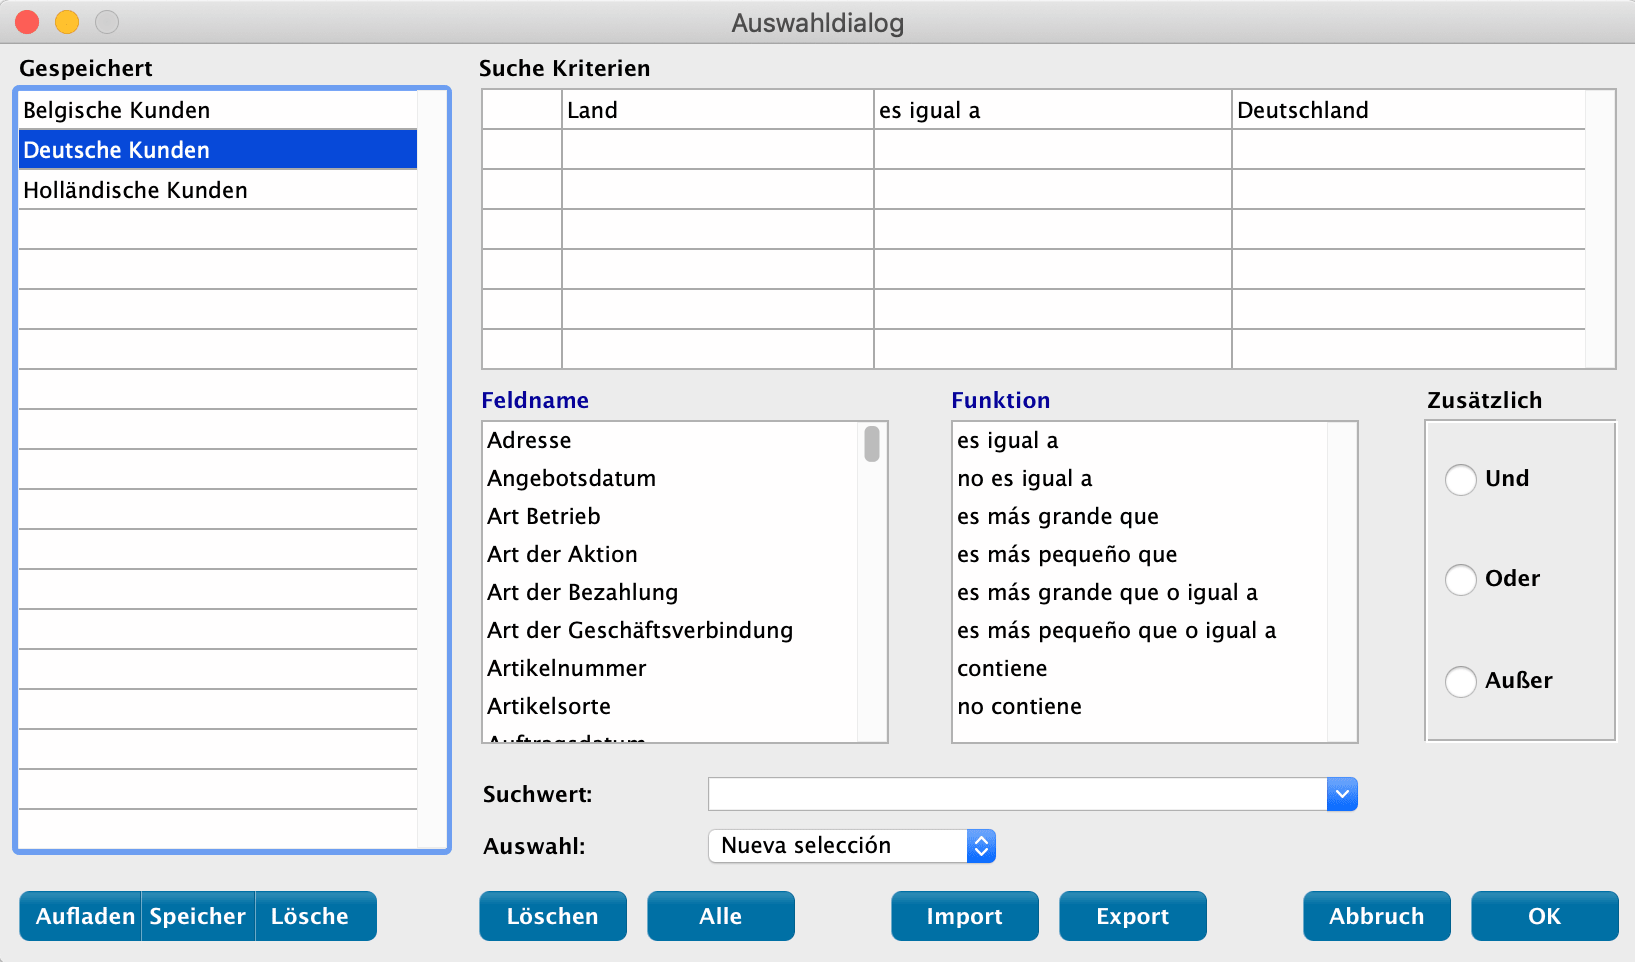Viewport: 1635px width, 962px height.
Task: Pick 'es más grande que' function
Action: tap(1140, 517)
